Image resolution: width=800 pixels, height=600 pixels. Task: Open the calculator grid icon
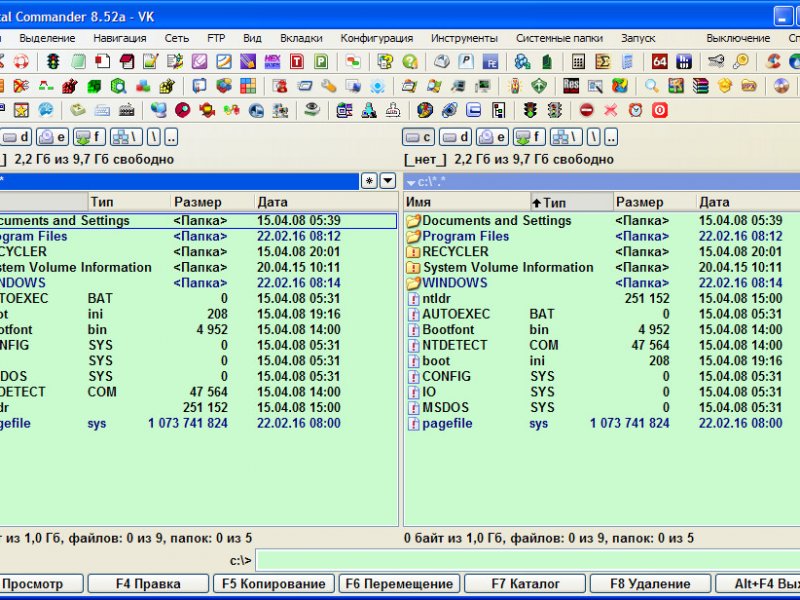[578, 62]
